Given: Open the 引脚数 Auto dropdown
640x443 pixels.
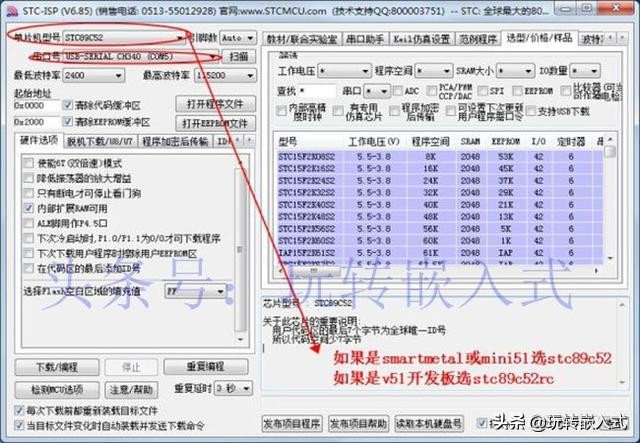Looking at the screenshot, I should [238, 38].
